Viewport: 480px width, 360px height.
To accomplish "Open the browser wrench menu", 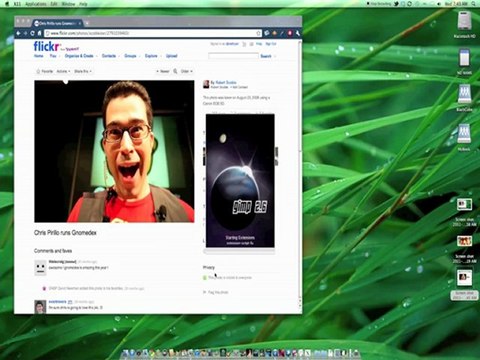I will [x=297, y=33].
